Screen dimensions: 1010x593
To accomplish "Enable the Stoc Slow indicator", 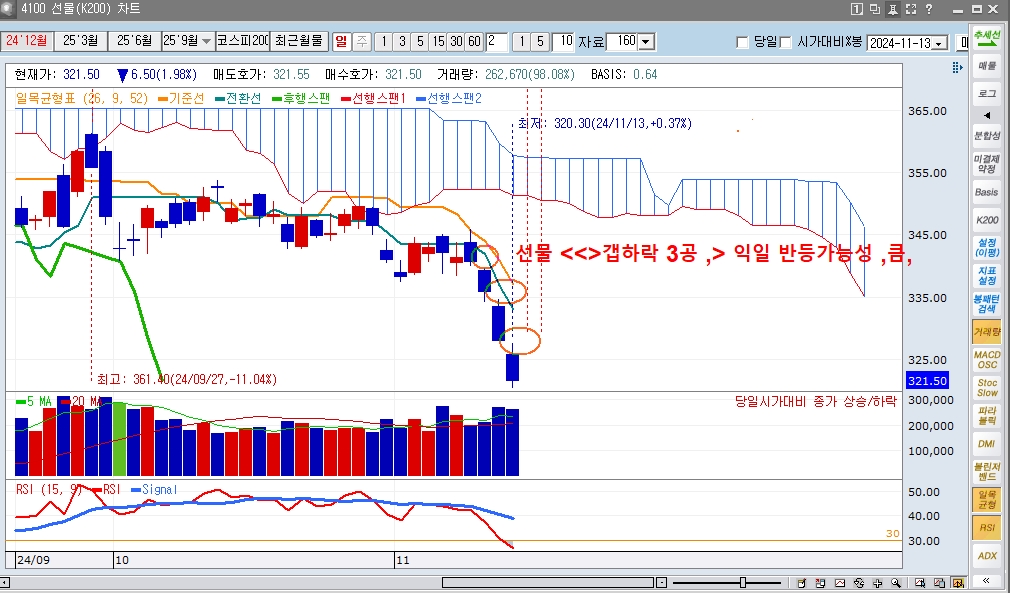I will tap(987, 388).
